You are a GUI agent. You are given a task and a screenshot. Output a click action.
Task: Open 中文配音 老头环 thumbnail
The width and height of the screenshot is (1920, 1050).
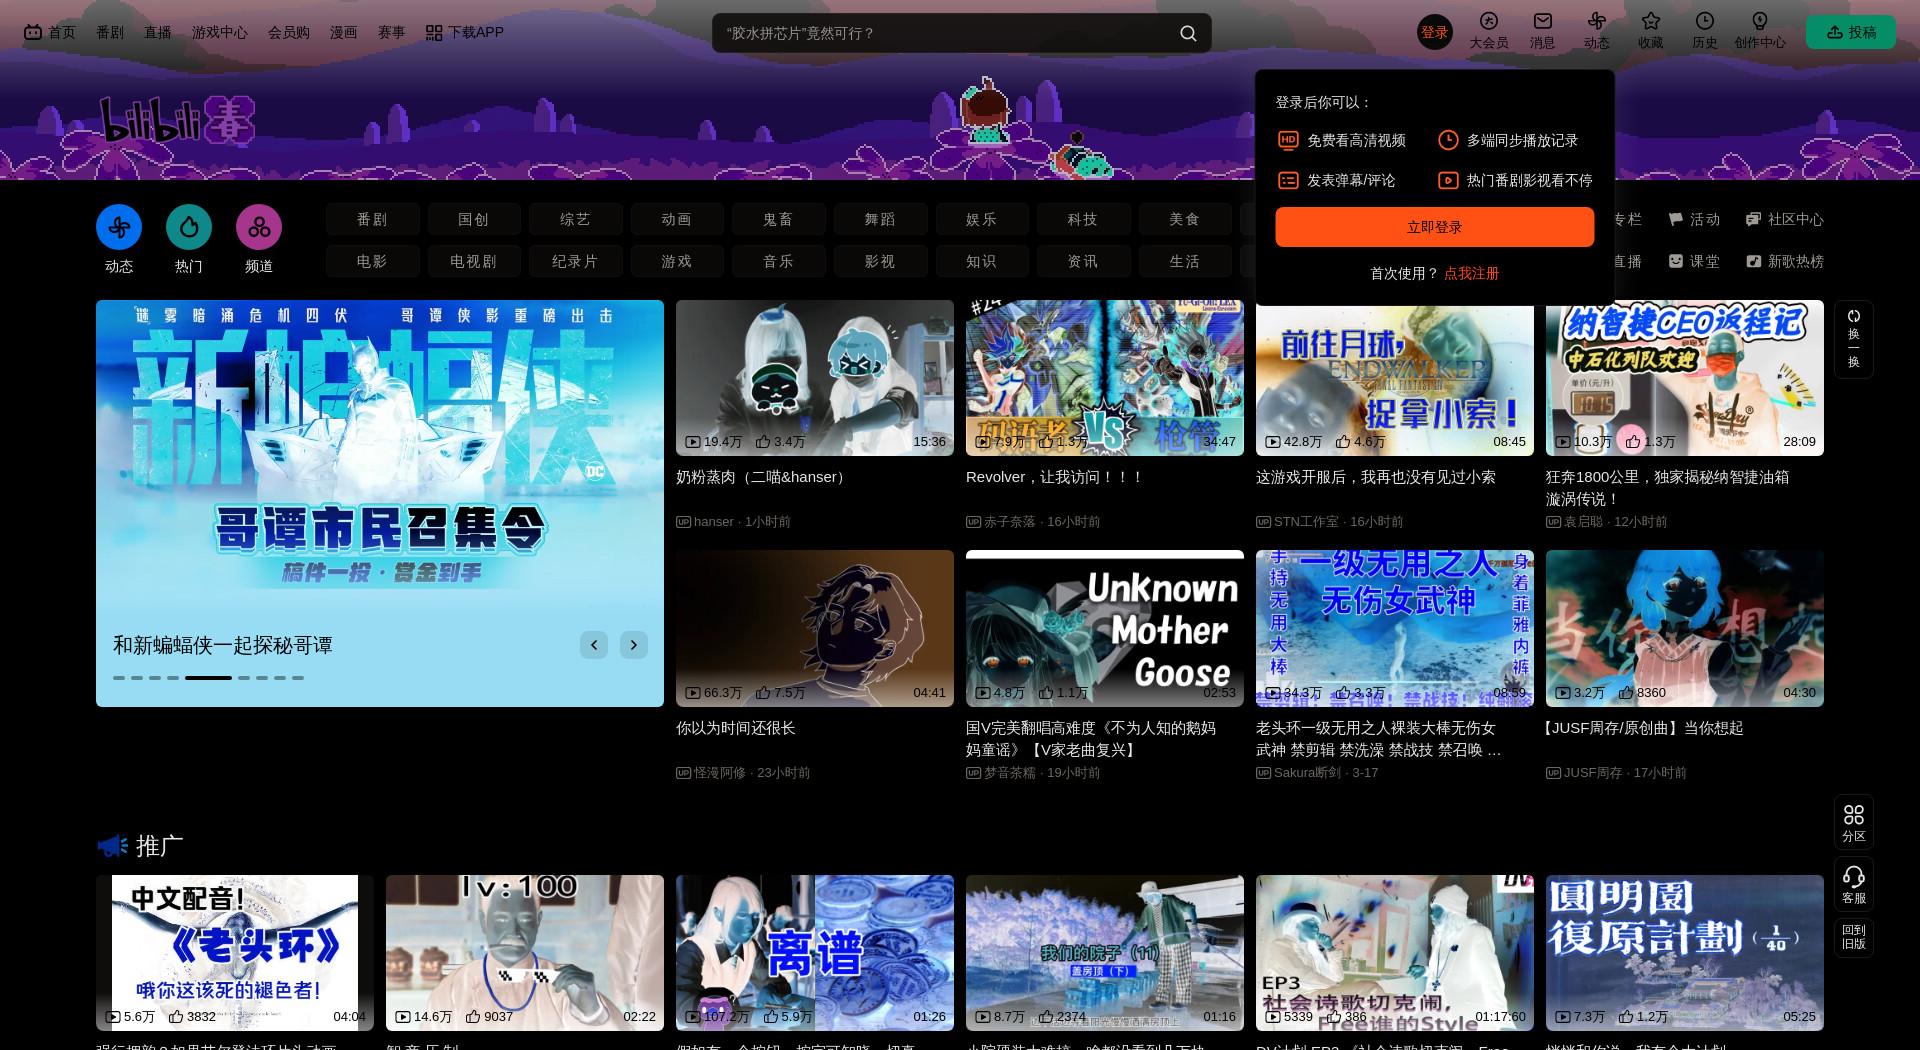pos(235,953)
